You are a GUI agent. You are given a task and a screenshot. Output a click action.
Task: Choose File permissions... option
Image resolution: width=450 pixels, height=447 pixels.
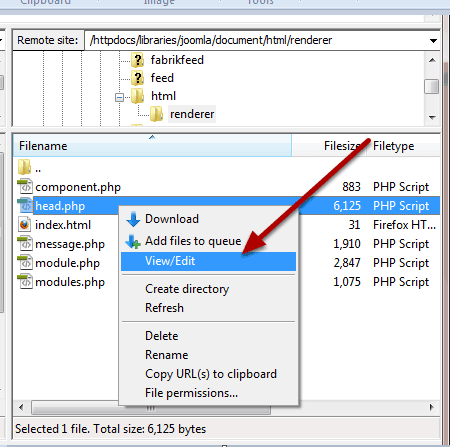(191, 393)
